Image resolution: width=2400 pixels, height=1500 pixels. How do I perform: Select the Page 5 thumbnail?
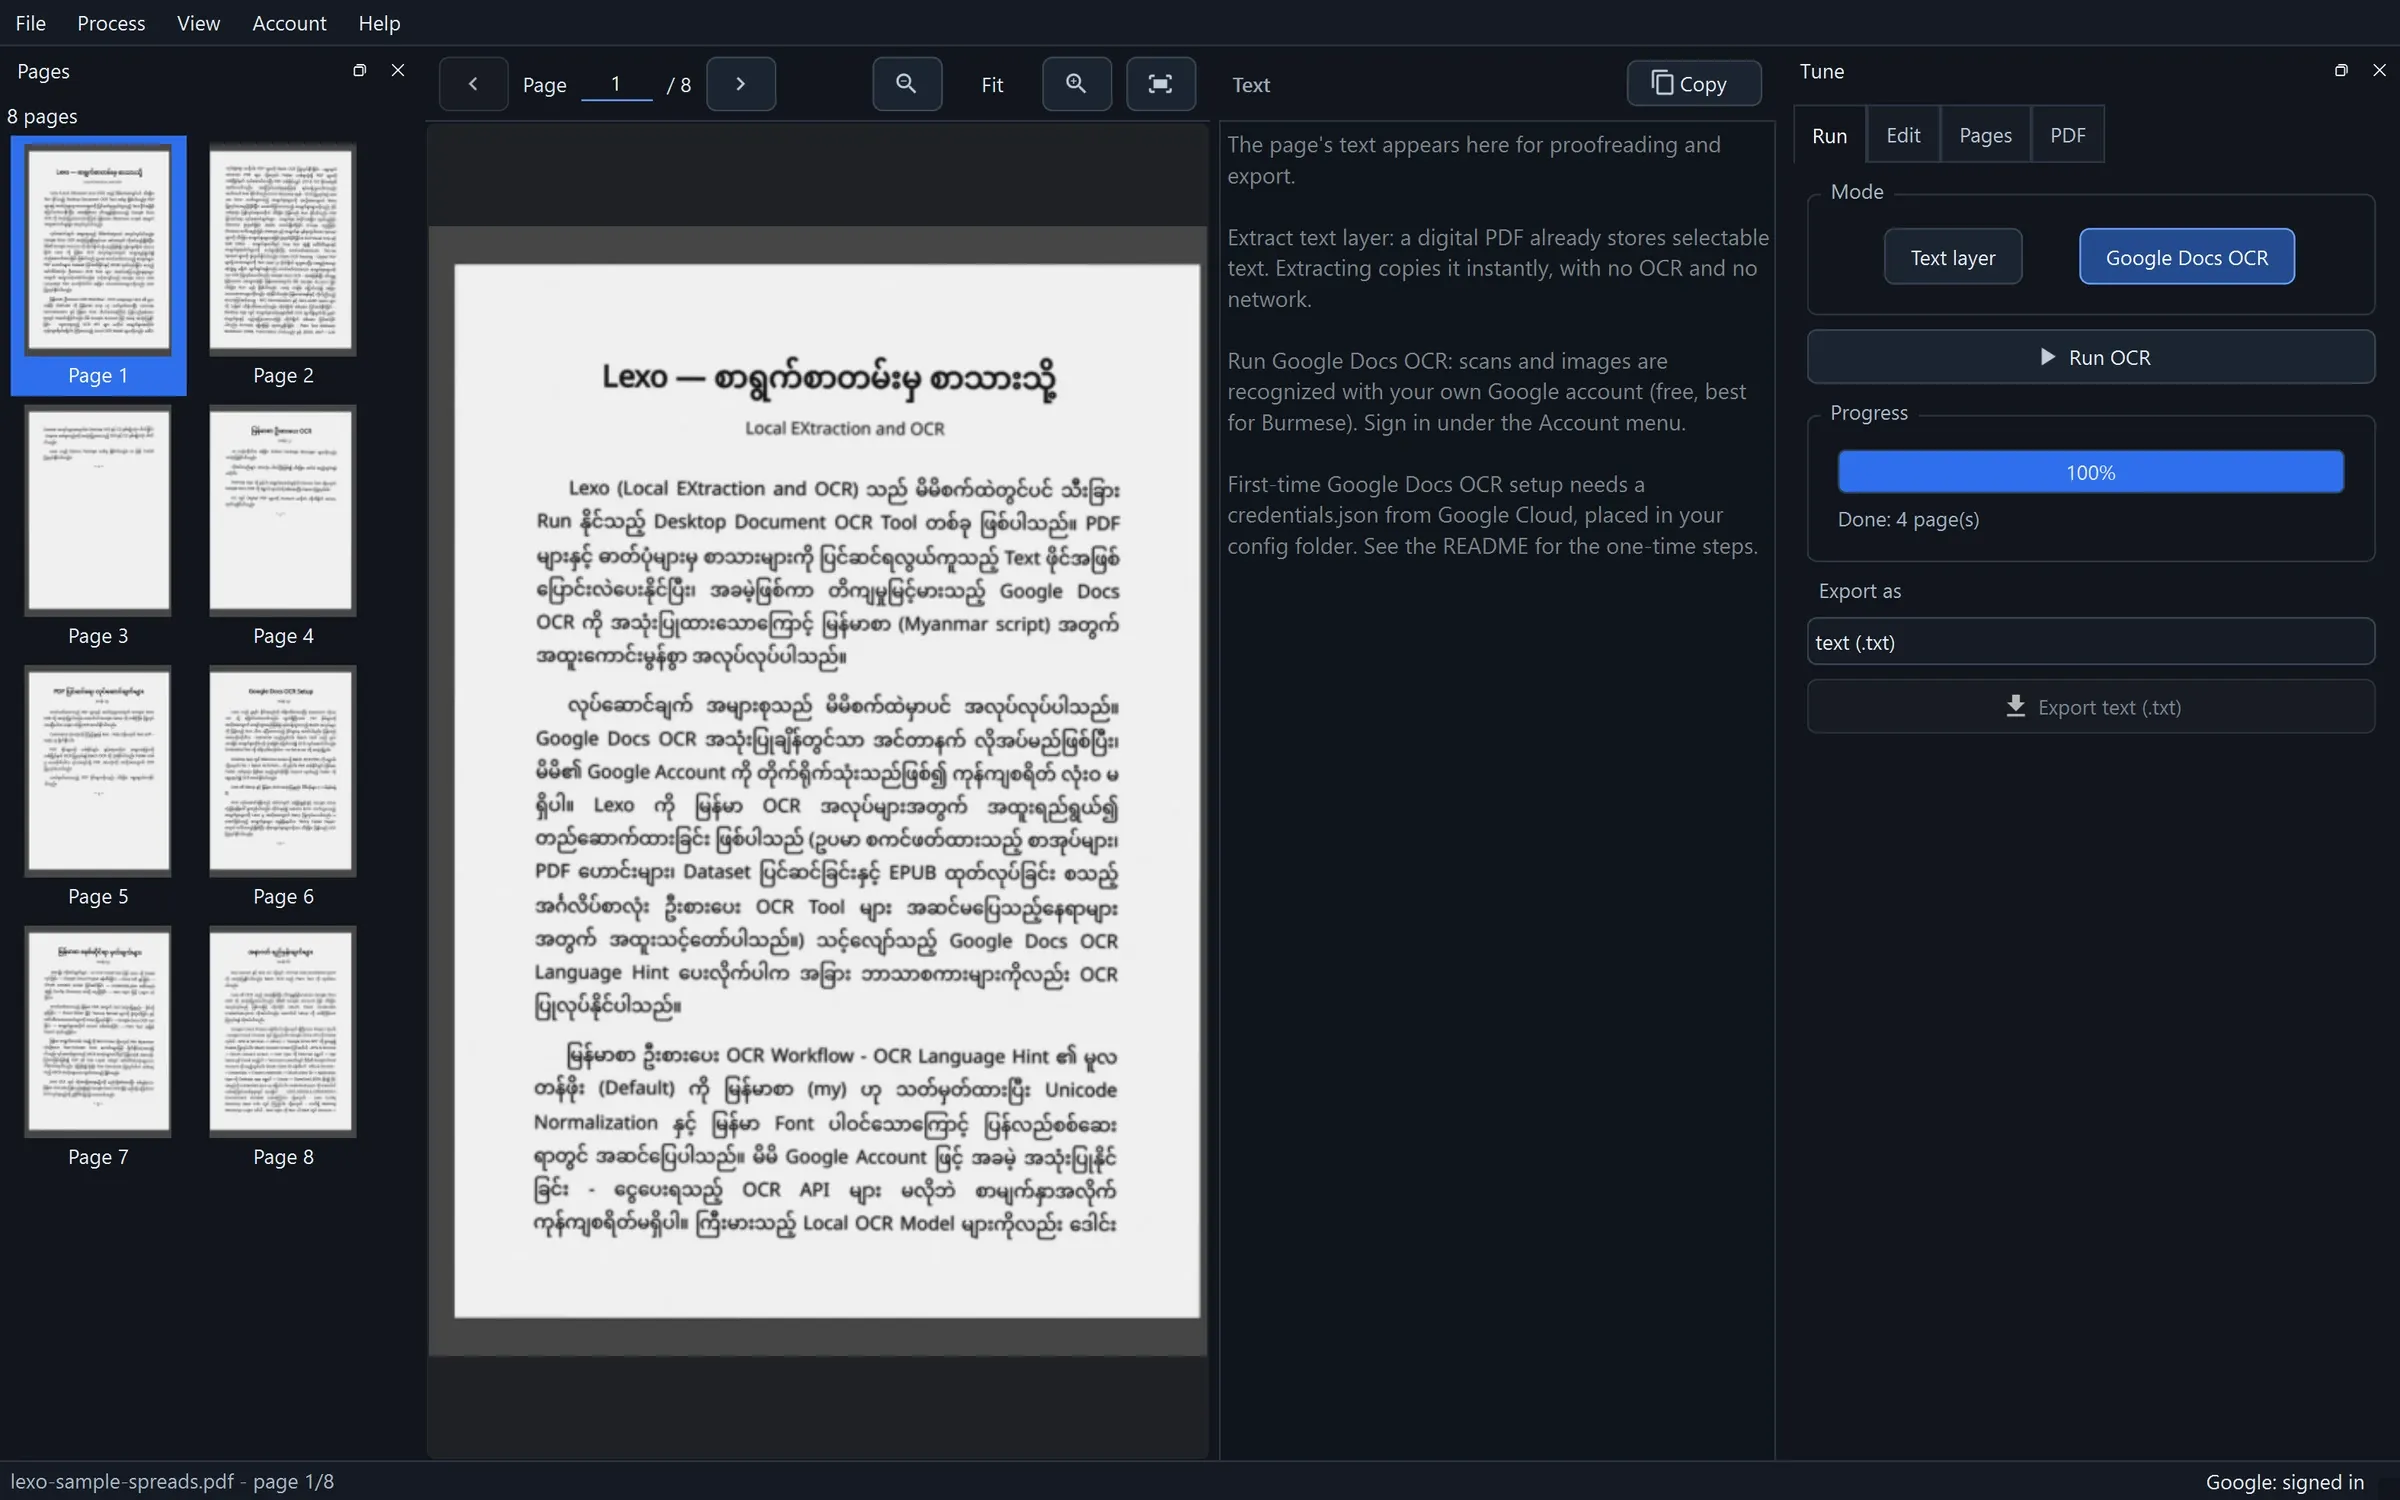(x=98, y=786)
